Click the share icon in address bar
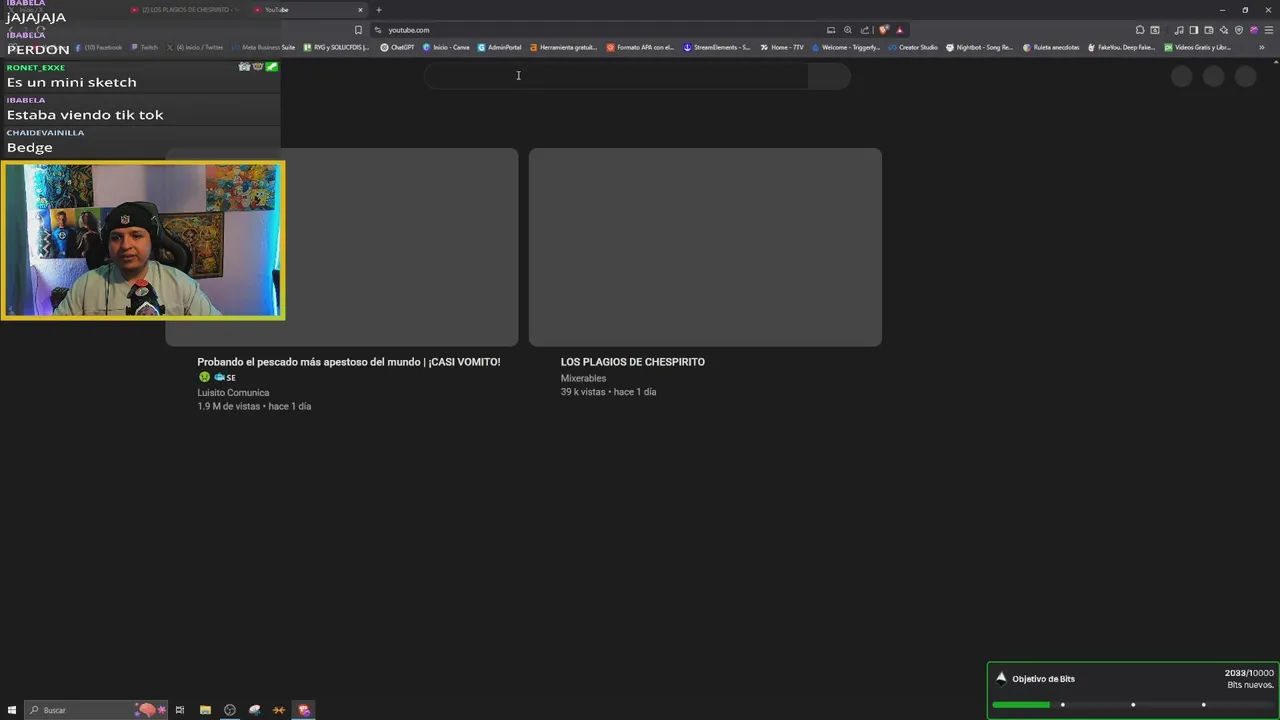Screen dimensions: 1280x720 (865, 30)
